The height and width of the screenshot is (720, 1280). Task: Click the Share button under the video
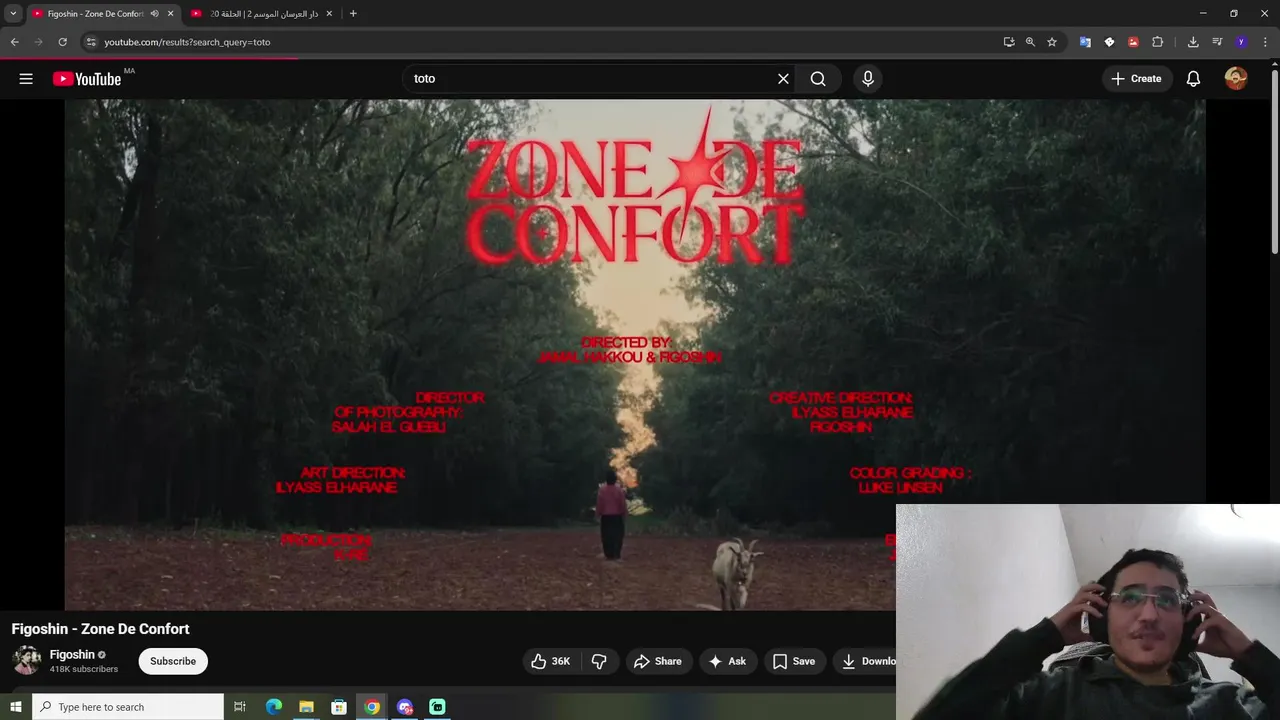(658, 661)
